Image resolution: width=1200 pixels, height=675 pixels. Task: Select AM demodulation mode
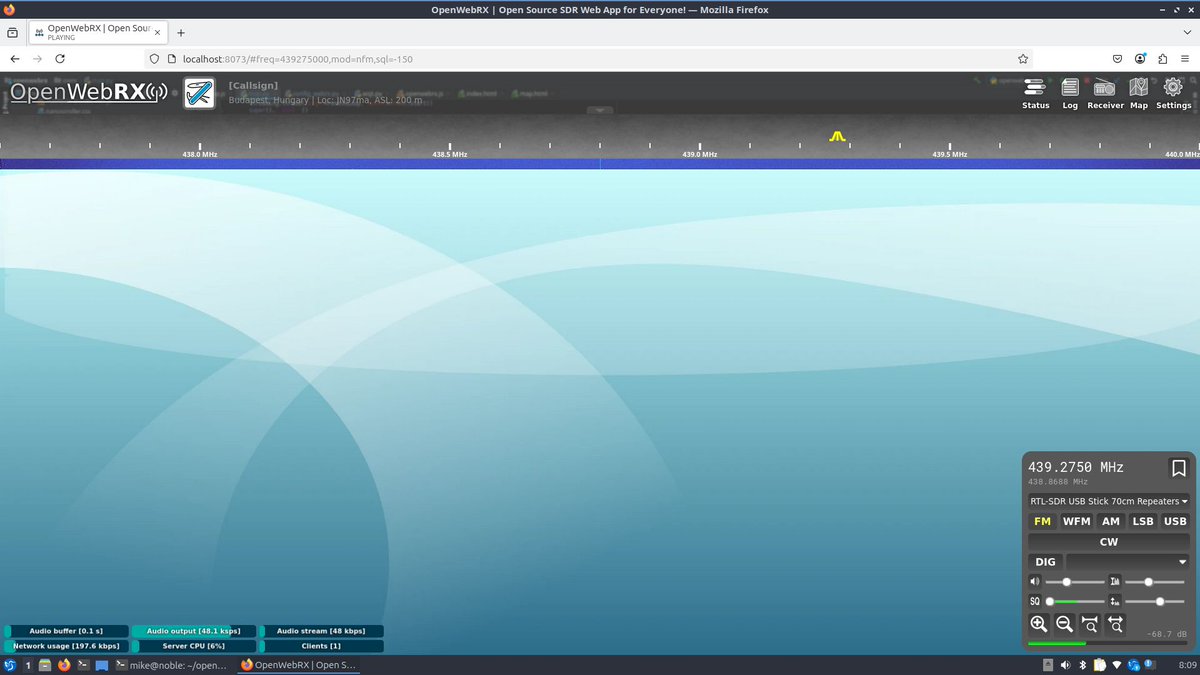click(1111, 521)
